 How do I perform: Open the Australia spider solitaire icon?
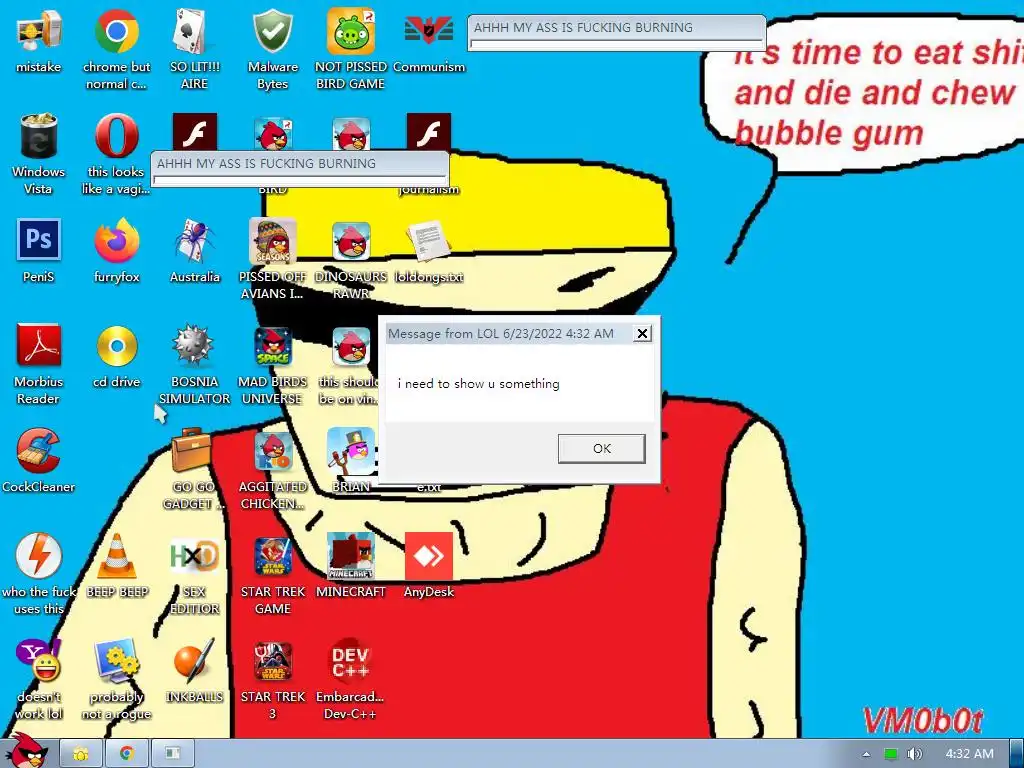(195, 240)
